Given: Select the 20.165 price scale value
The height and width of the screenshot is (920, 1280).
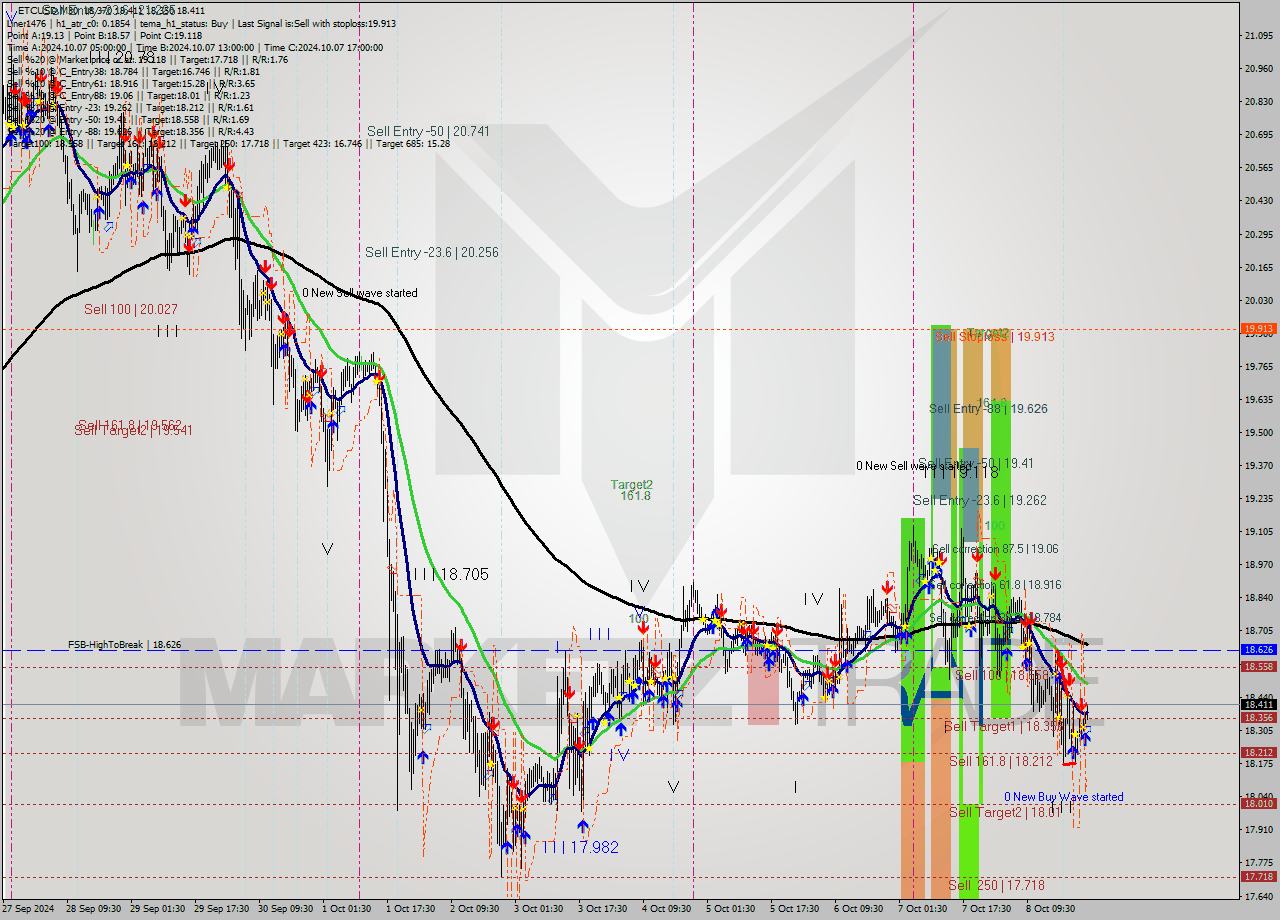Looking at the screenshot, I should point(1259,267).
